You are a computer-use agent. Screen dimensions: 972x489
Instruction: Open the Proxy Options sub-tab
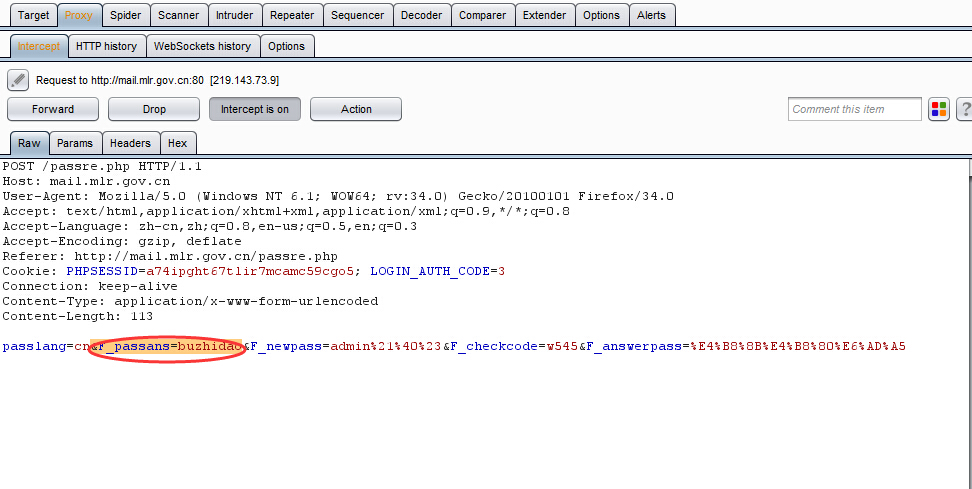(286, 46)
